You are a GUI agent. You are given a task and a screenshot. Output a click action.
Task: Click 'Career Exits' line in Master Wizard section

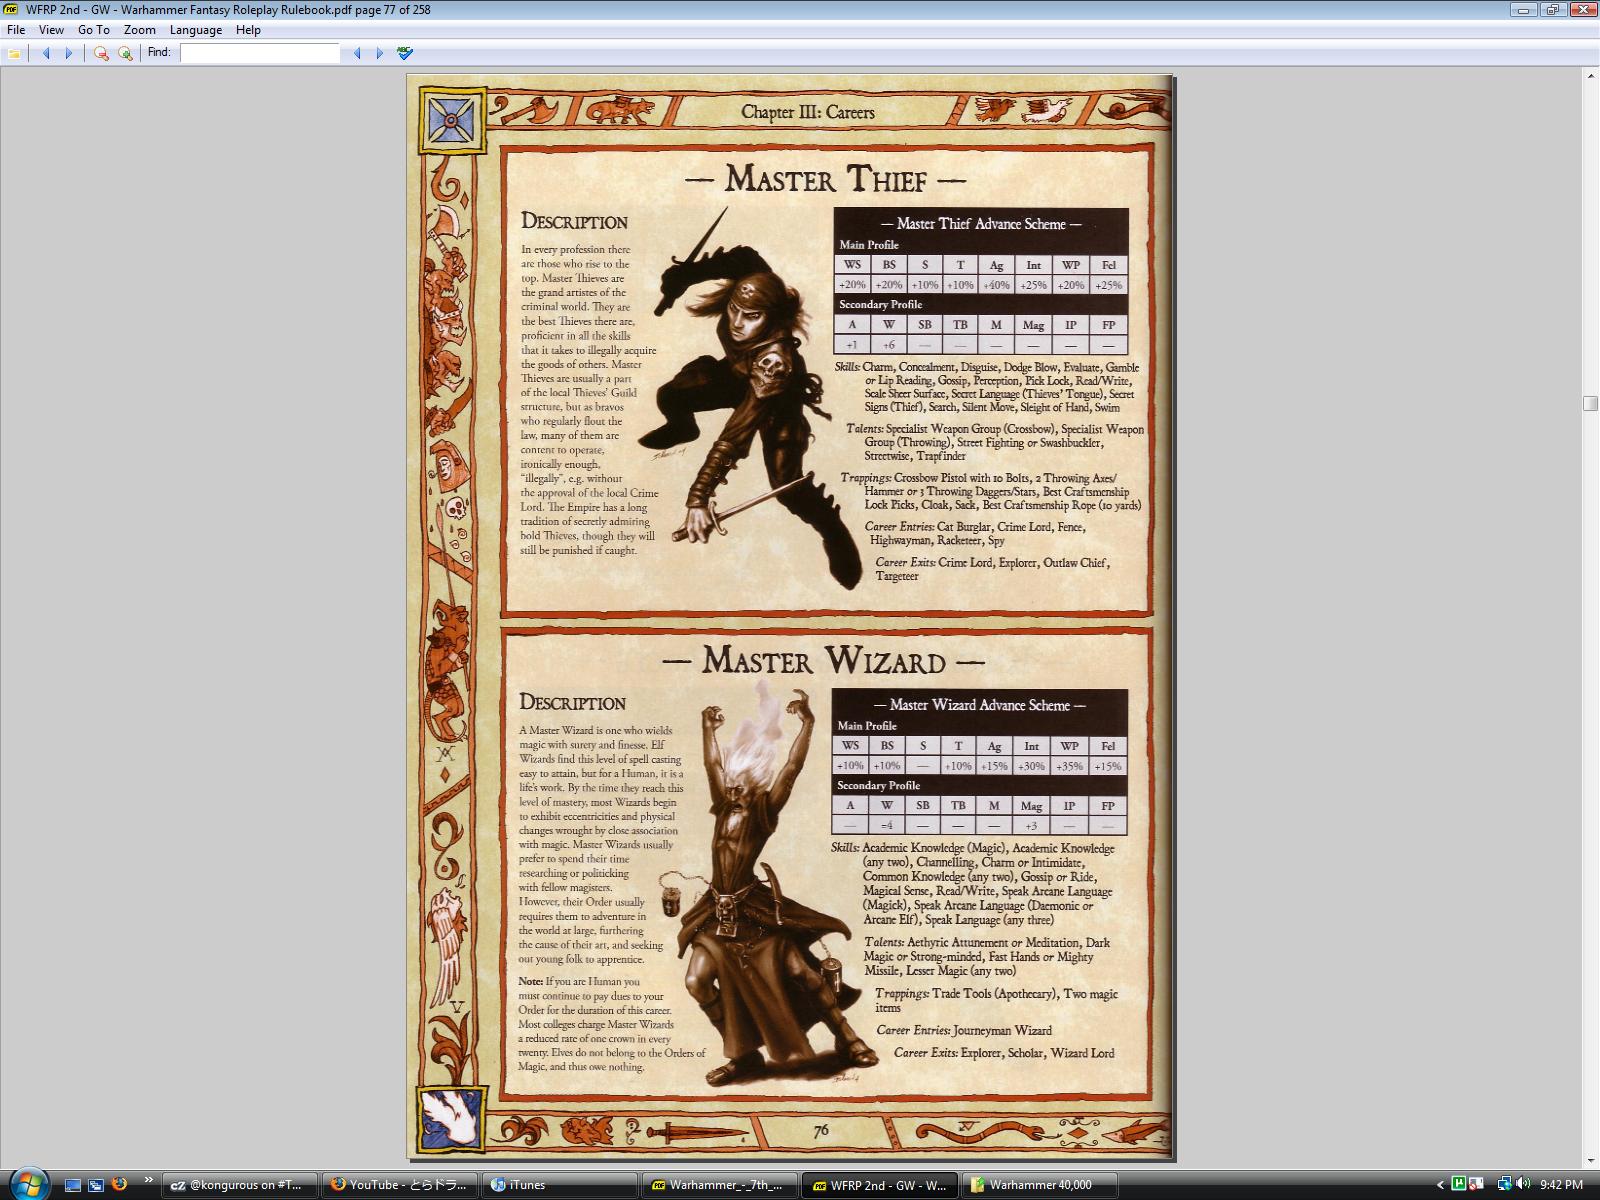1004,1053
